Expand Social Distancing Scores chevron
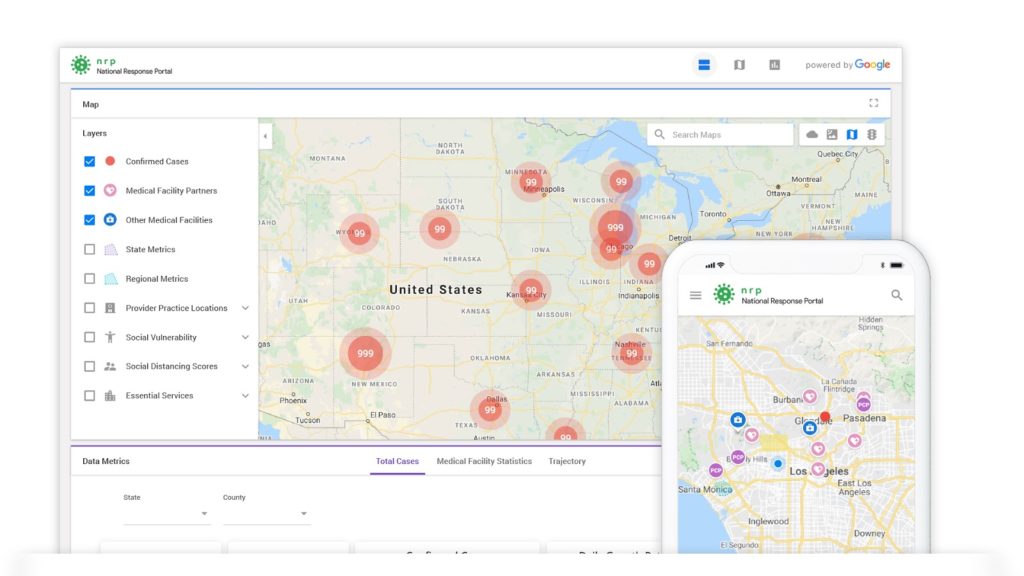The width and height of the screenshot is (1024, 576). click(x=246, y=366)
